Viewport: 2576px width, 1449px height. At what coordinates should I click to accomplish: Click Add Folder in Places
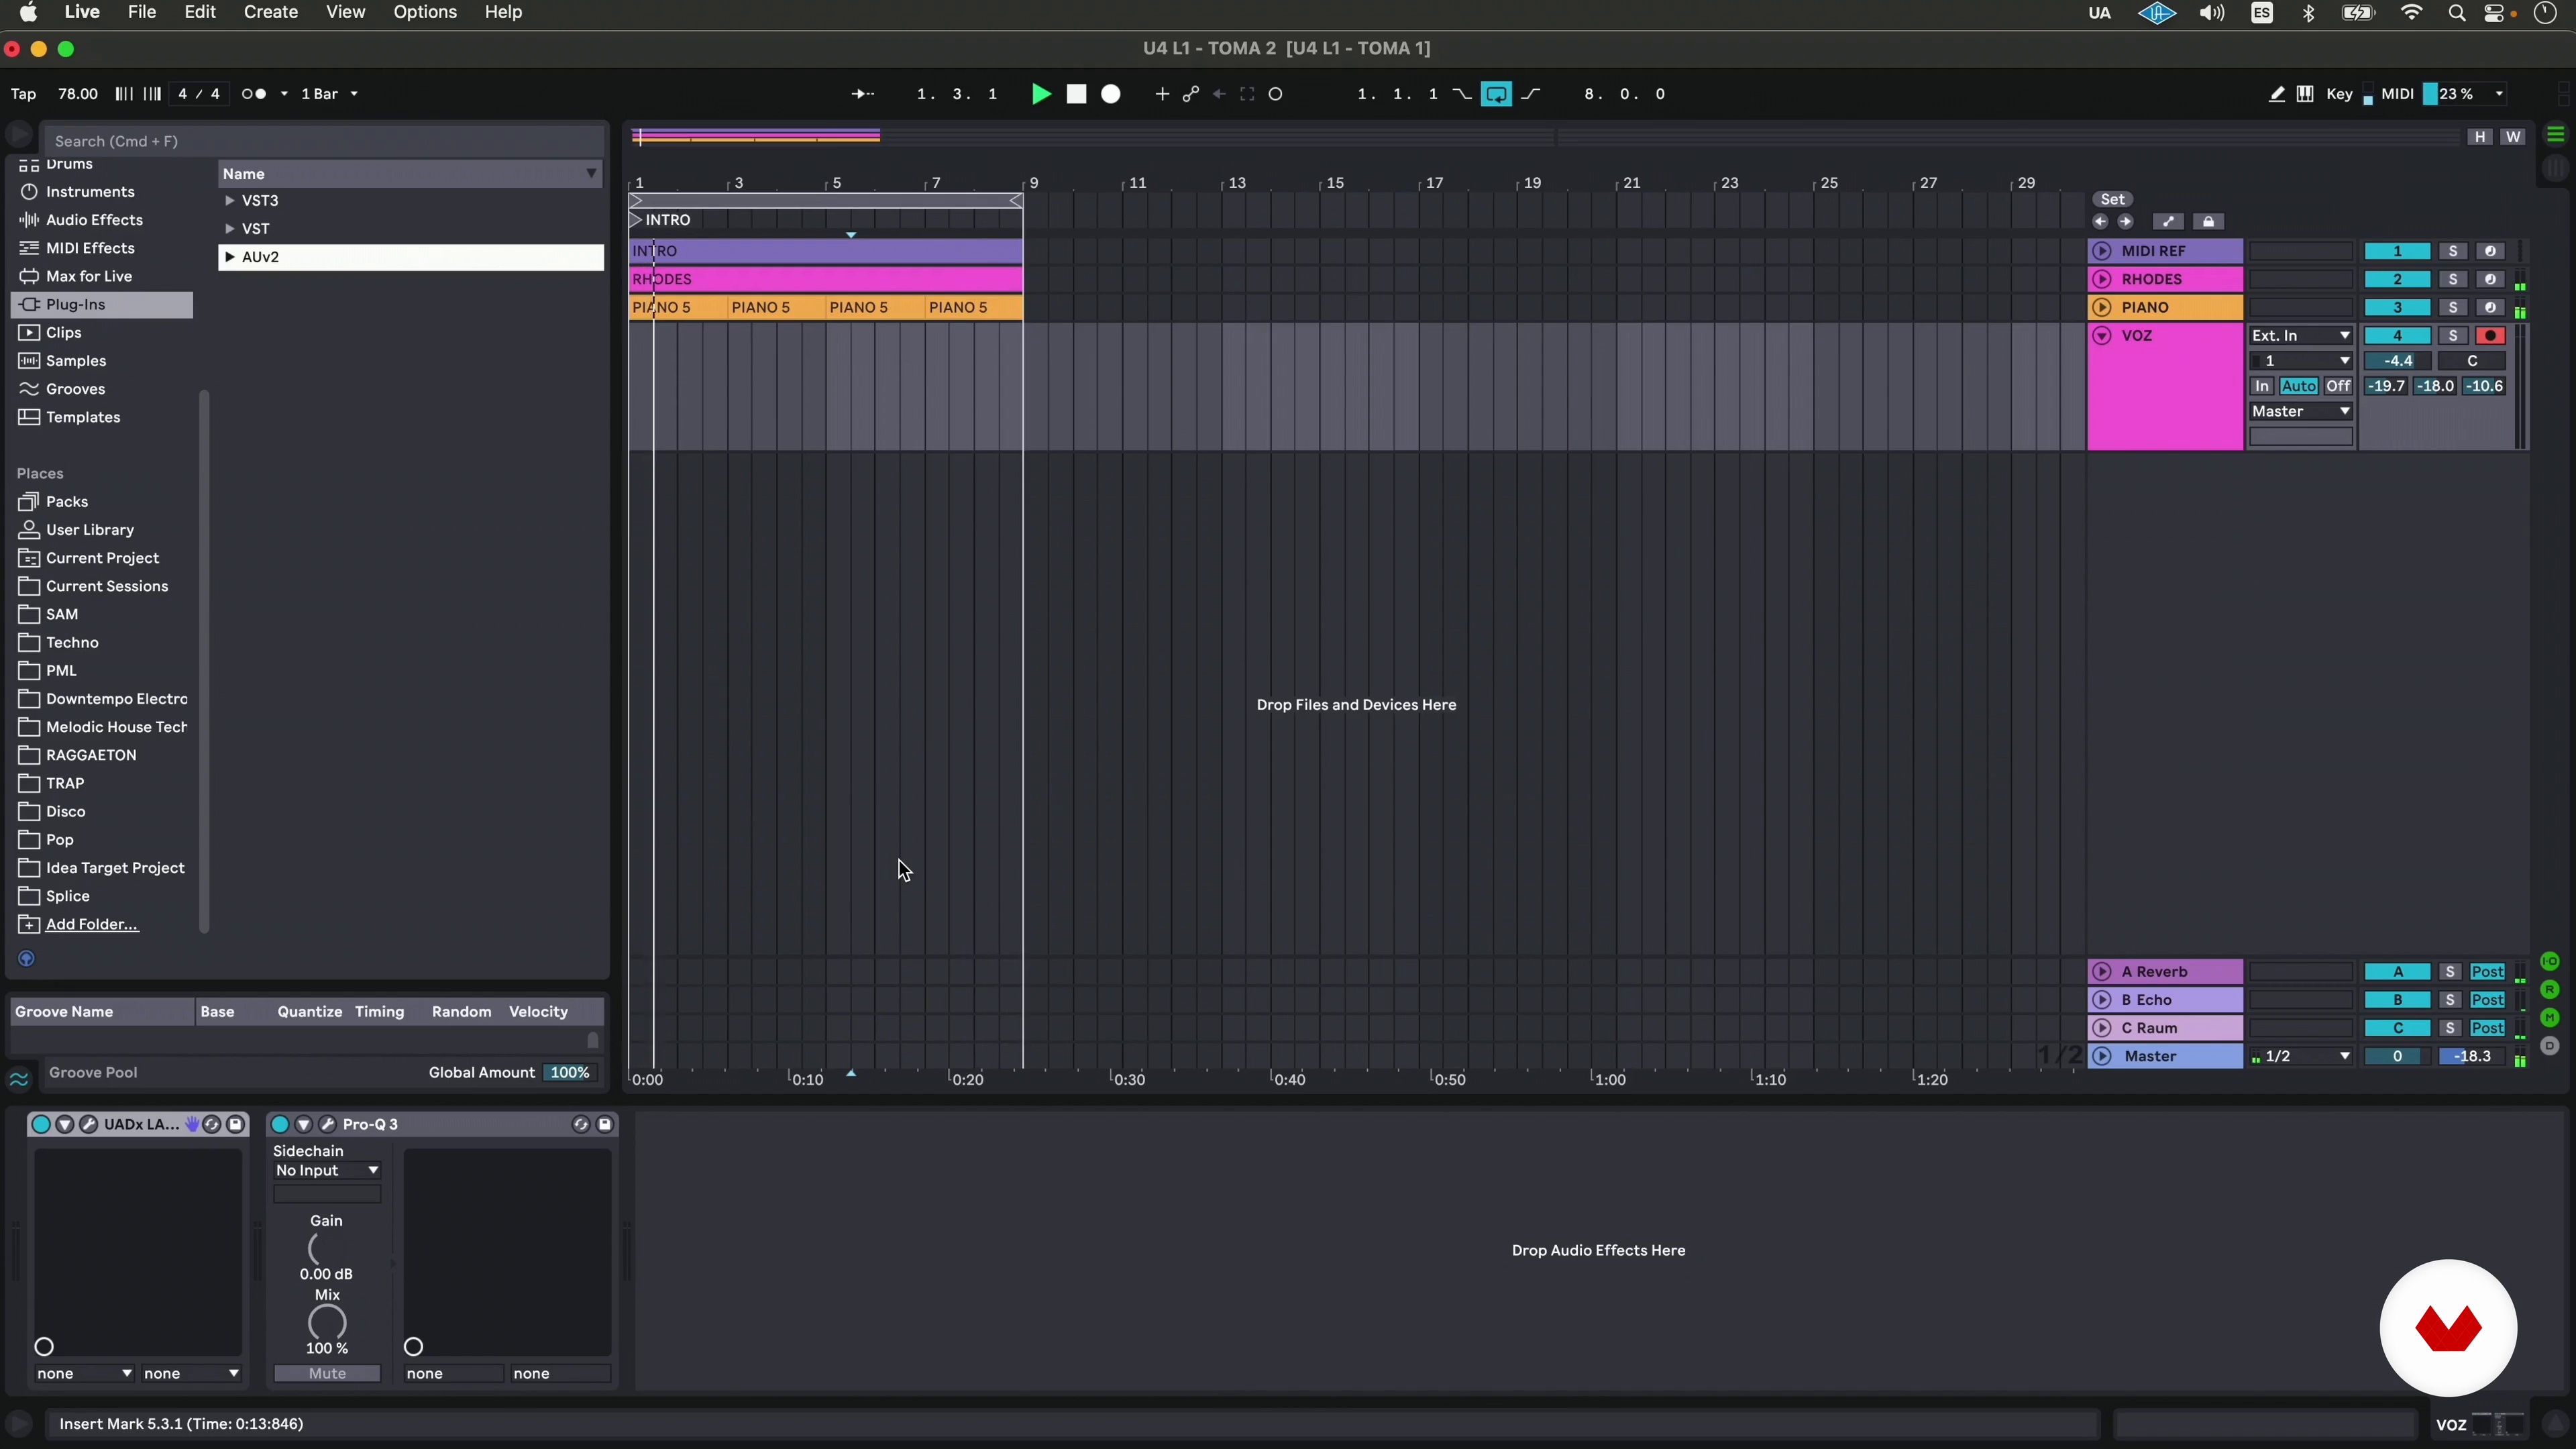(91, 924)
